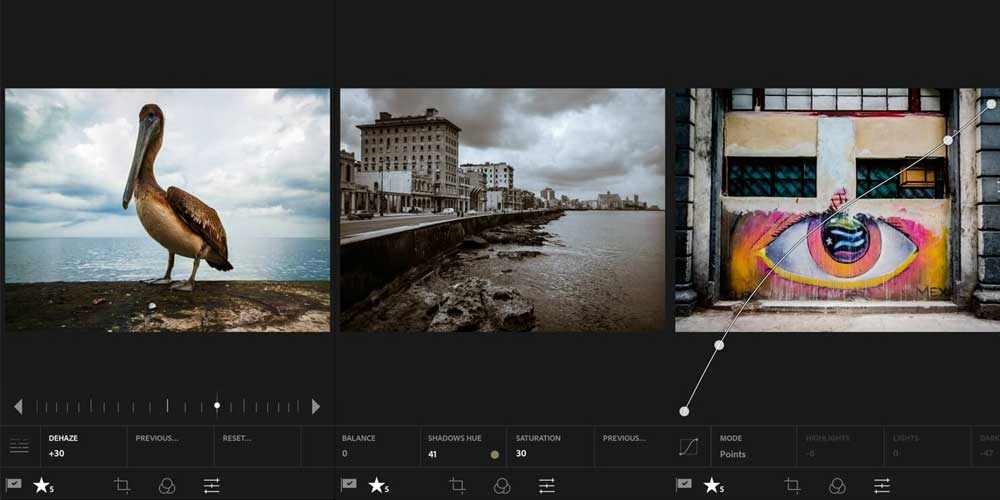Open adjustments sliders icon under eye mural photo
The width and height of the screenshot is (1000, 500).
(882, 486)
